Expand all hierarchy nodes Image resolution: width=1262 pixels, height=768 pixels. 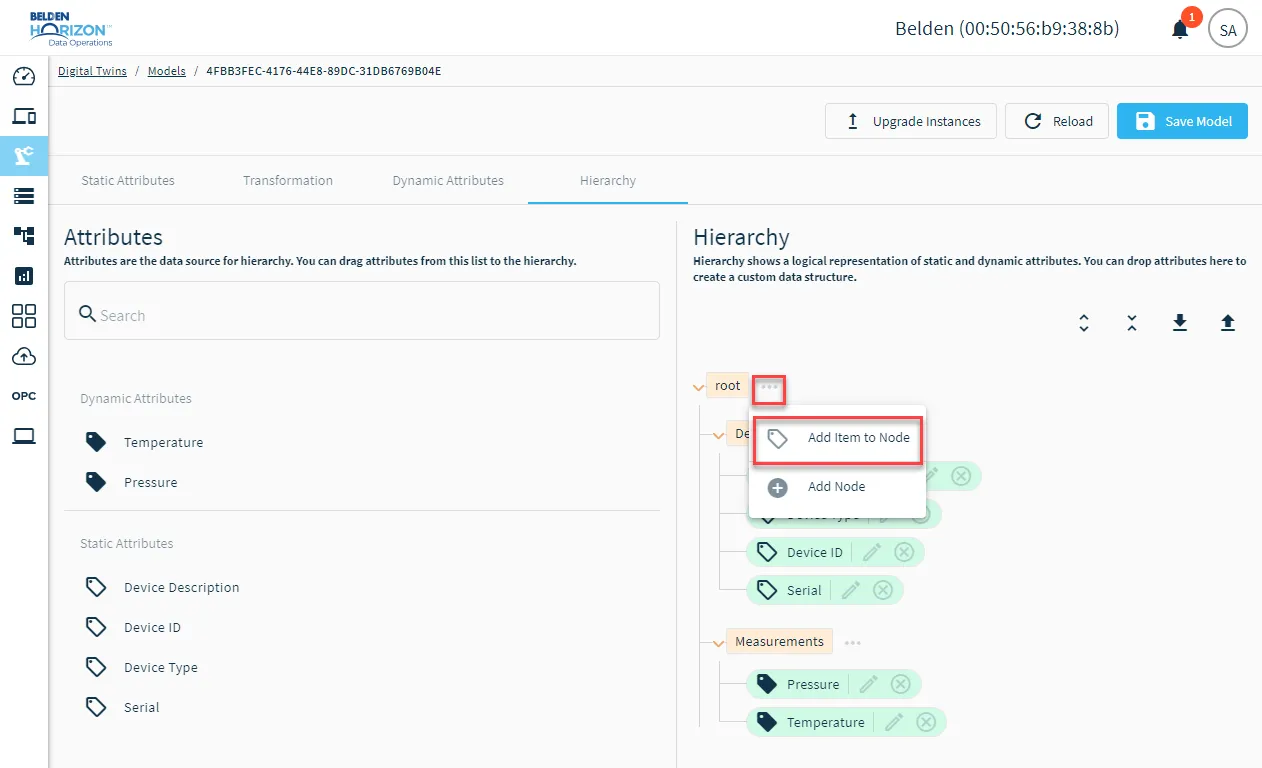[x=1084, y=323]
